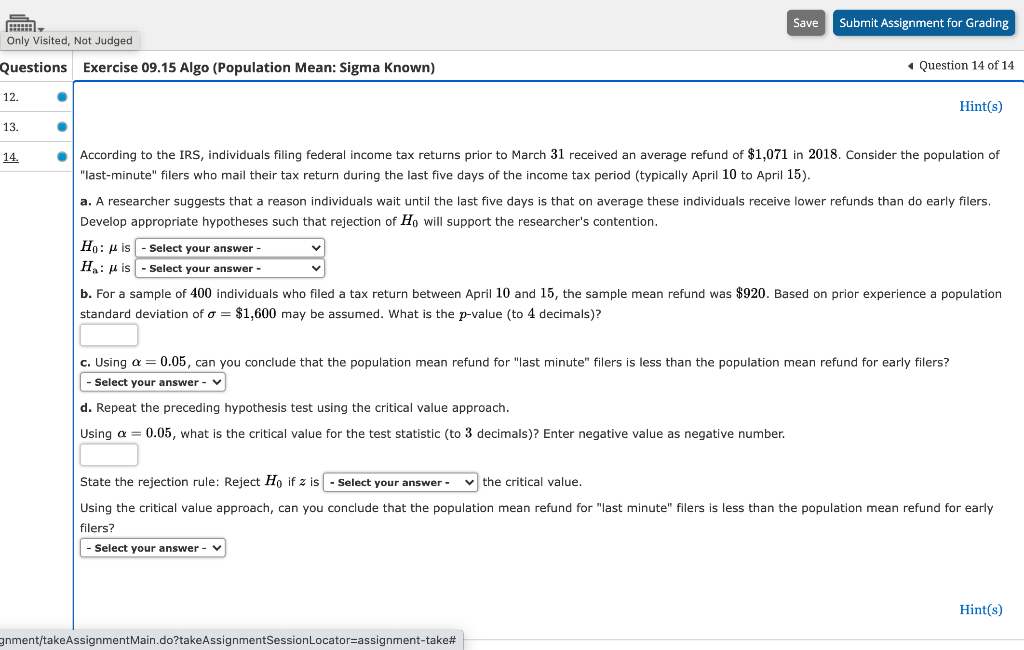Open the H0: μ is answer dropdown
The width and height of the screenshot is (1024, 650).
click(x=229, y=247)
